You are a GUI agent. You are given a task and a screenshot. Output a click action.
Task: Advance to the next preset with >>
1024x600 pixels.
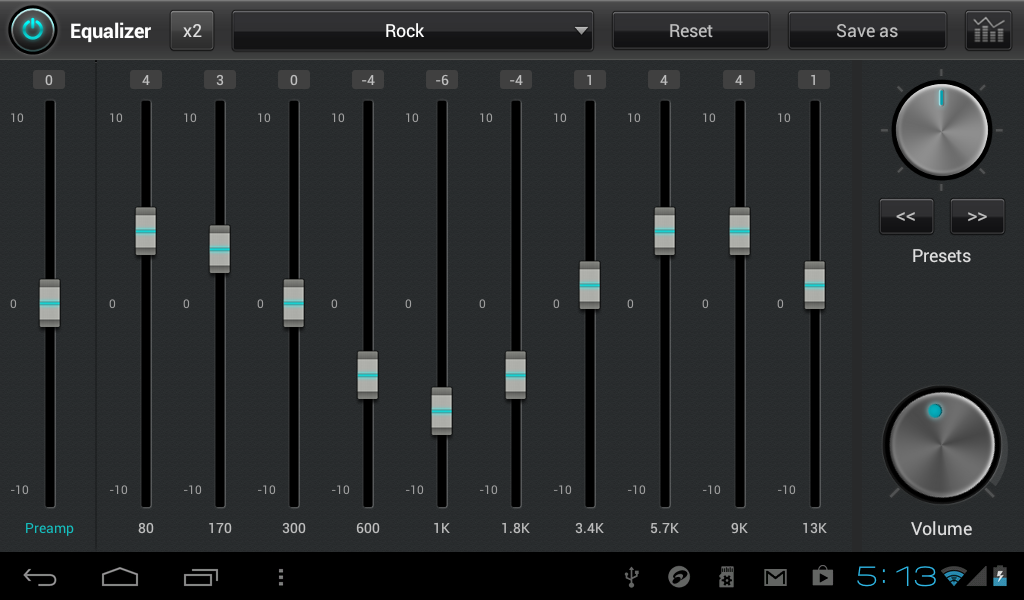tap(976, 216)
